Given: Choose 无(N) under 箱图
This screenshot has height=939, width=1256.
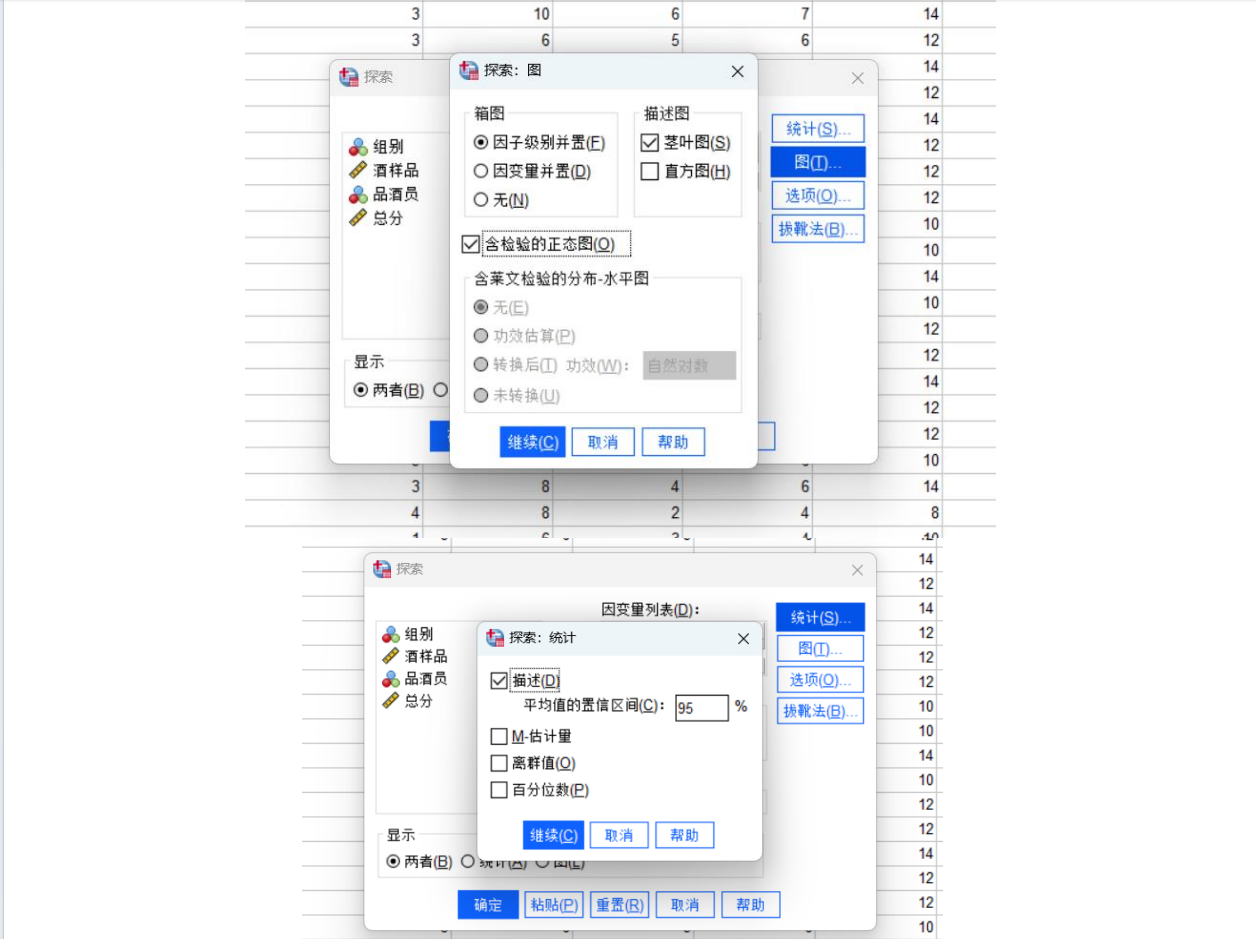Looking at the screenshot, I should (480, 200).
